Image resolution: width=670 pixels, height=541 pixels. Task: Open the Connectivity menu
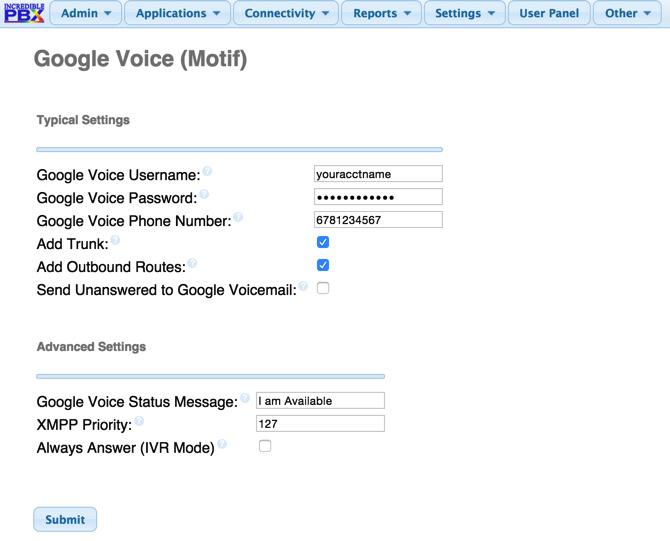coord(286,13)
